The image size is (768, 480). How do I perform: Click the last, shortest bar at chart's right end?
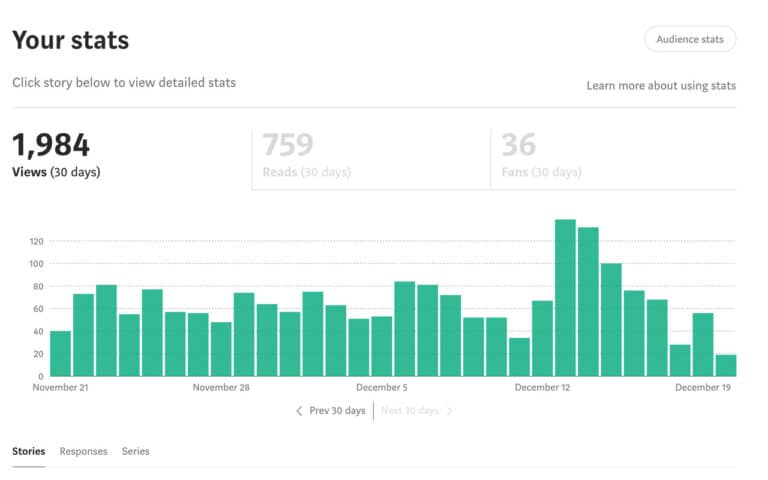pyautogui.click(x=726, y=365)
